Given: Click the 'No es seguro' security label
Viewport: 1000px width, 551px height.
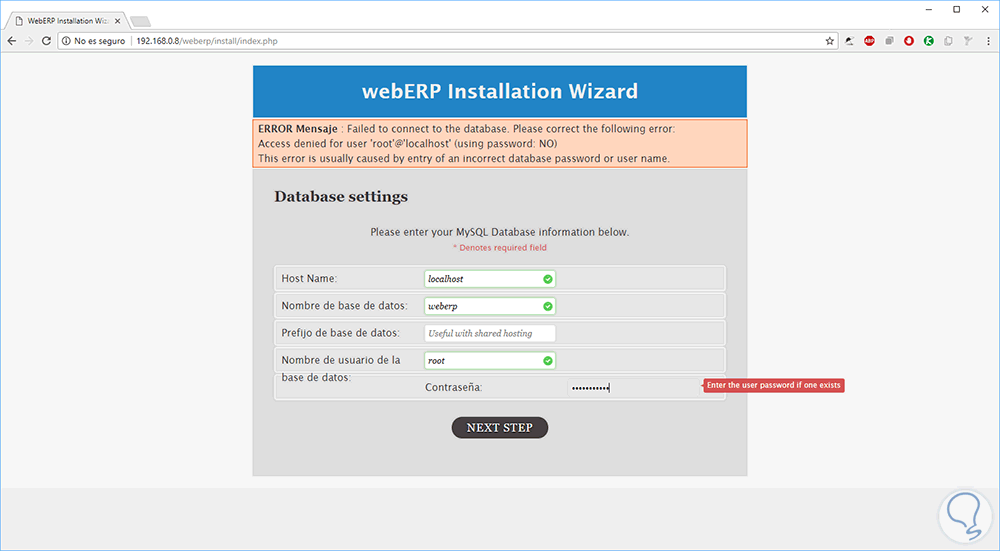Looking at the screenshot, I should point(99,41).
